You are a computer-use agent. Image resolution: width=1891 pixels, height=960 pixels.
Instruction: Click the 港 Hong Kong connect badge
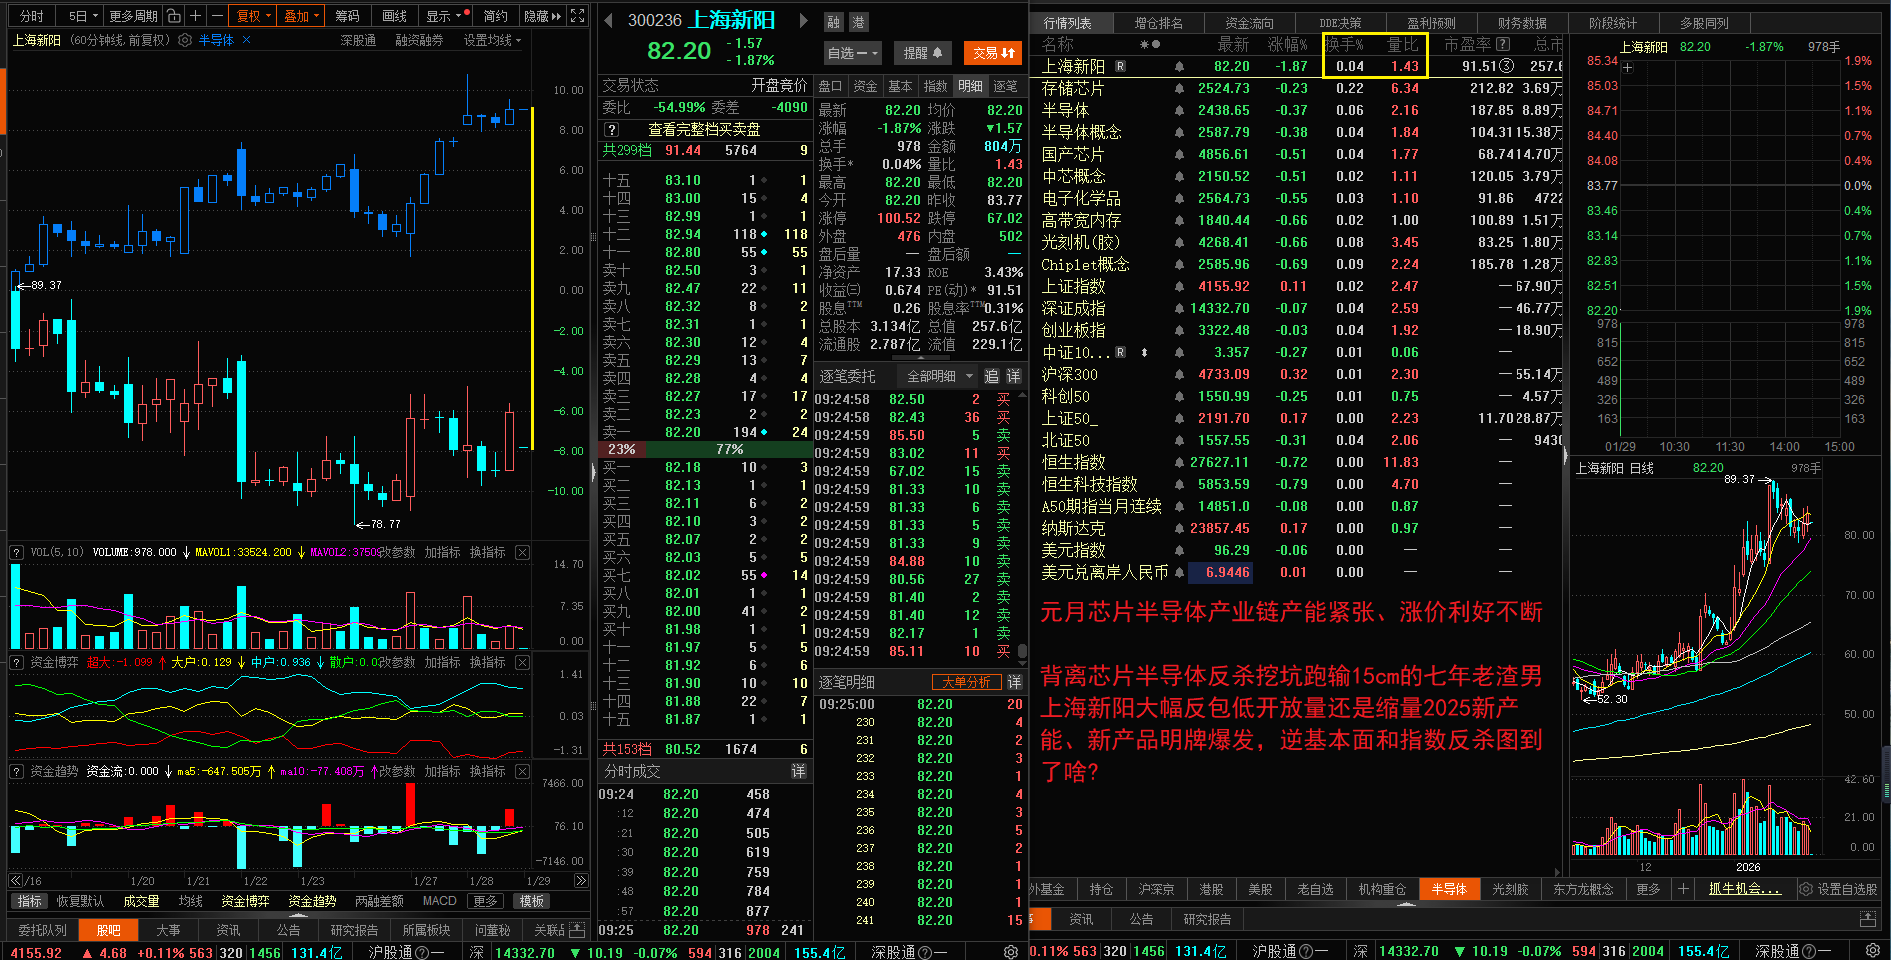click(858, 22)
